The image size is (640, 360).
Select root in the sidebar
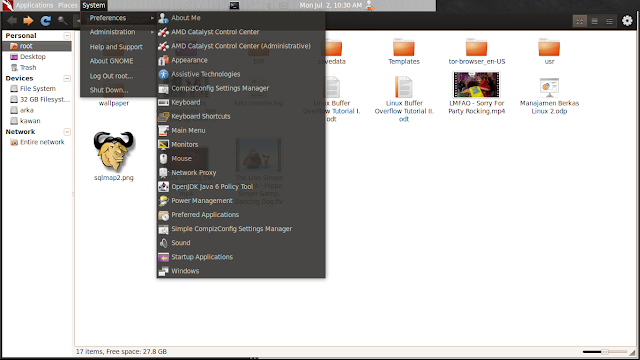point(37,46)
